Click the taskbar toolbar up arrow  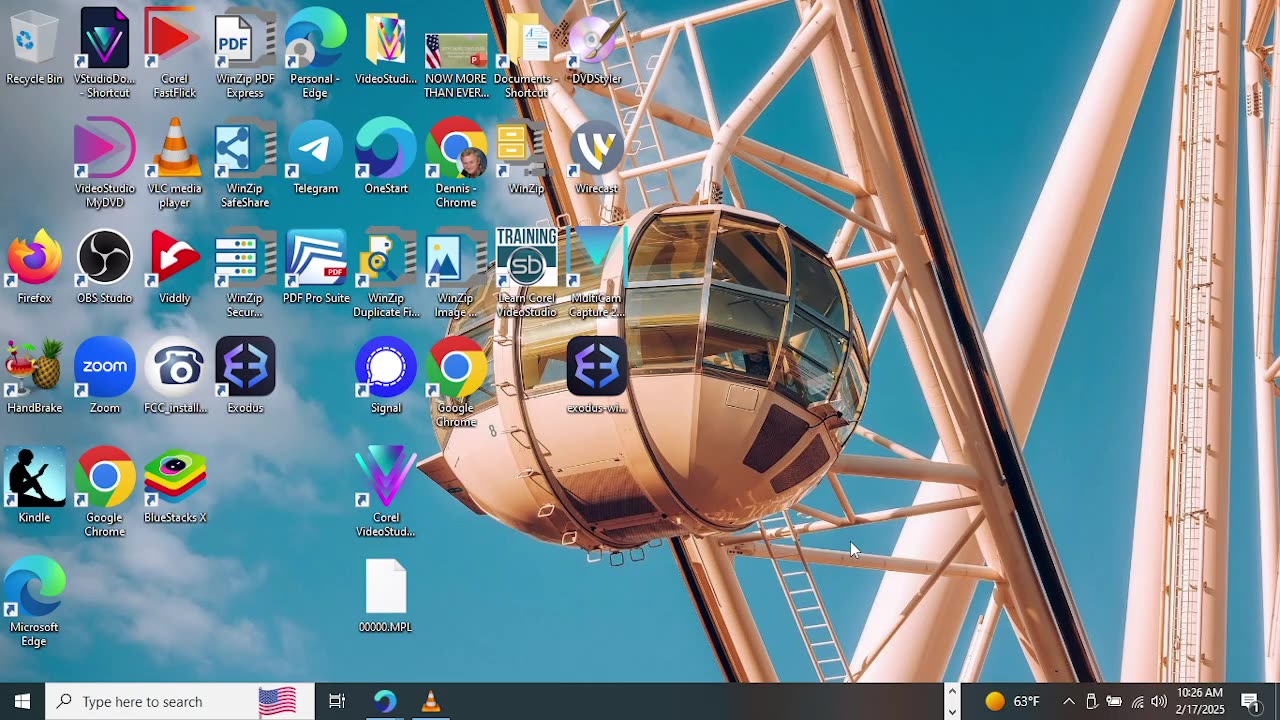coord(952,691)
